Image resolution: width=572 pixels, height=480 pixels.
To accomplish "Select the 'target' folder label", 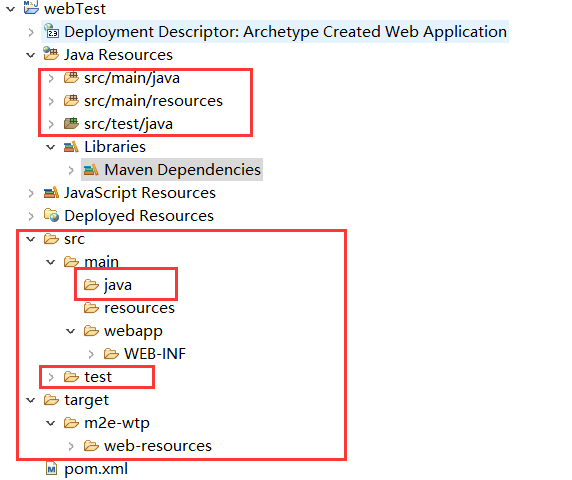I will tap(86, 401).
